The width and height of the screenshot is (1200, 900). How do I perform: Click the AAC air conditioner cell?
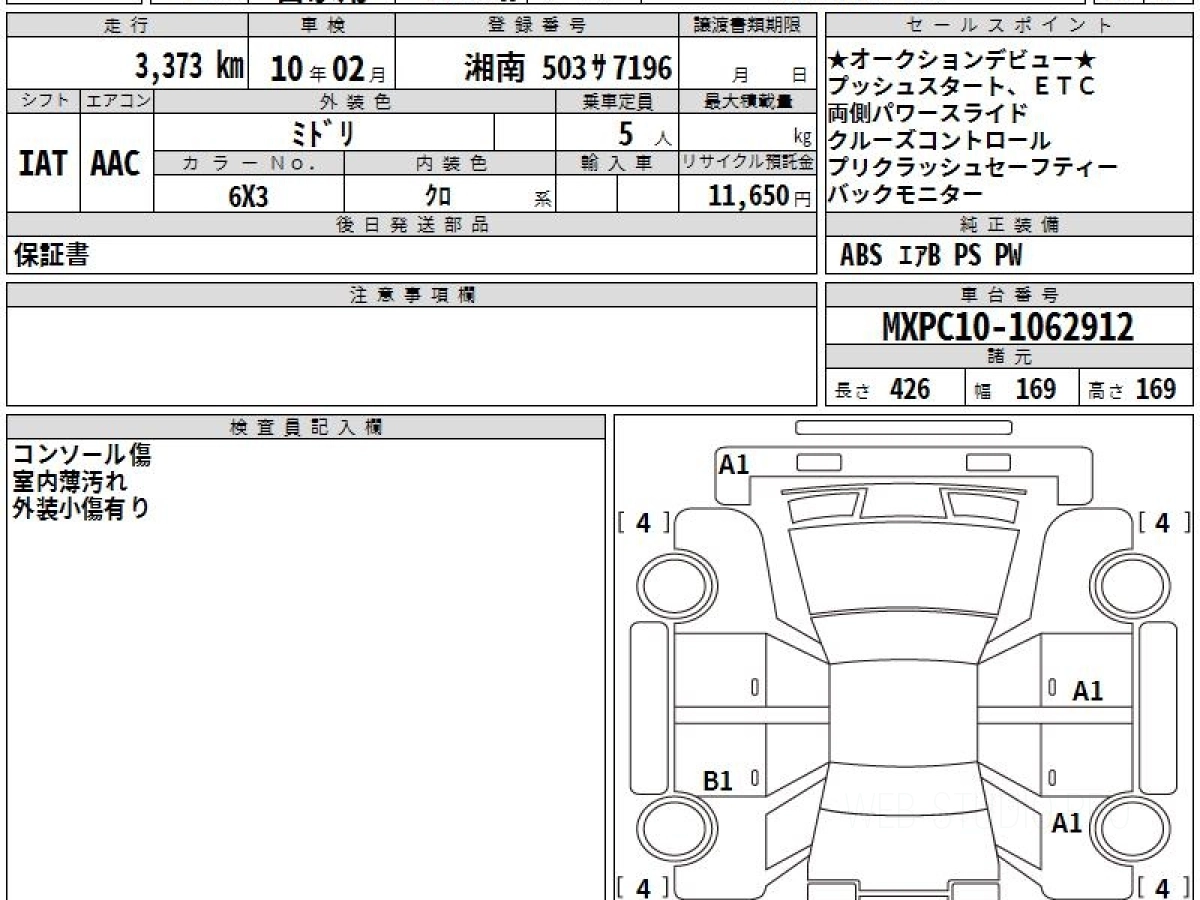click(x=116, y=163)
